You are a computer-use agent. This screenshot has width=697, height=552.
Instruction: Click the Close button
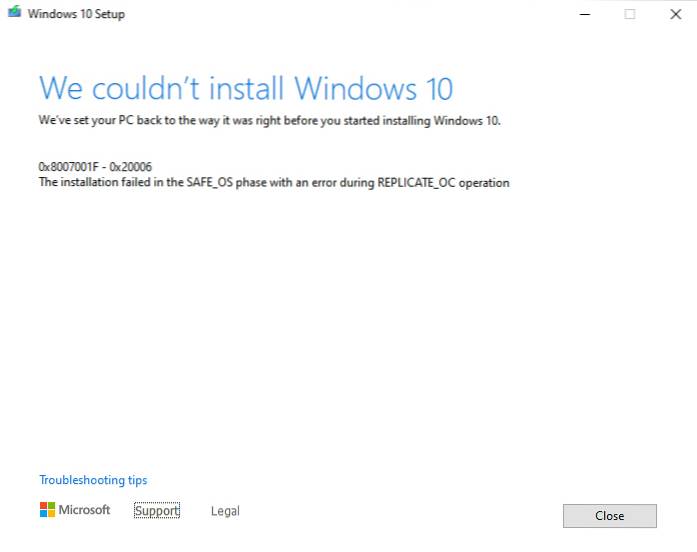click(610, 516)
